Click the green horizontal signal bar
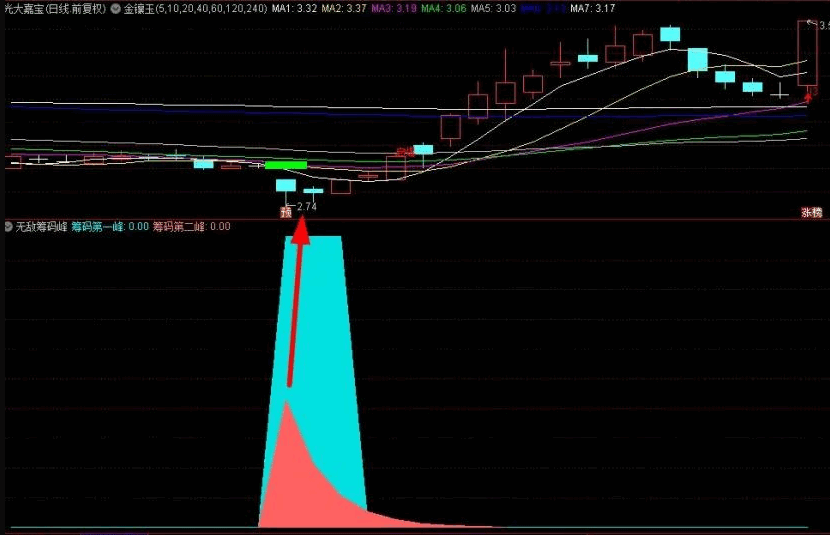The image size is (830, 535). pos(286,165)
